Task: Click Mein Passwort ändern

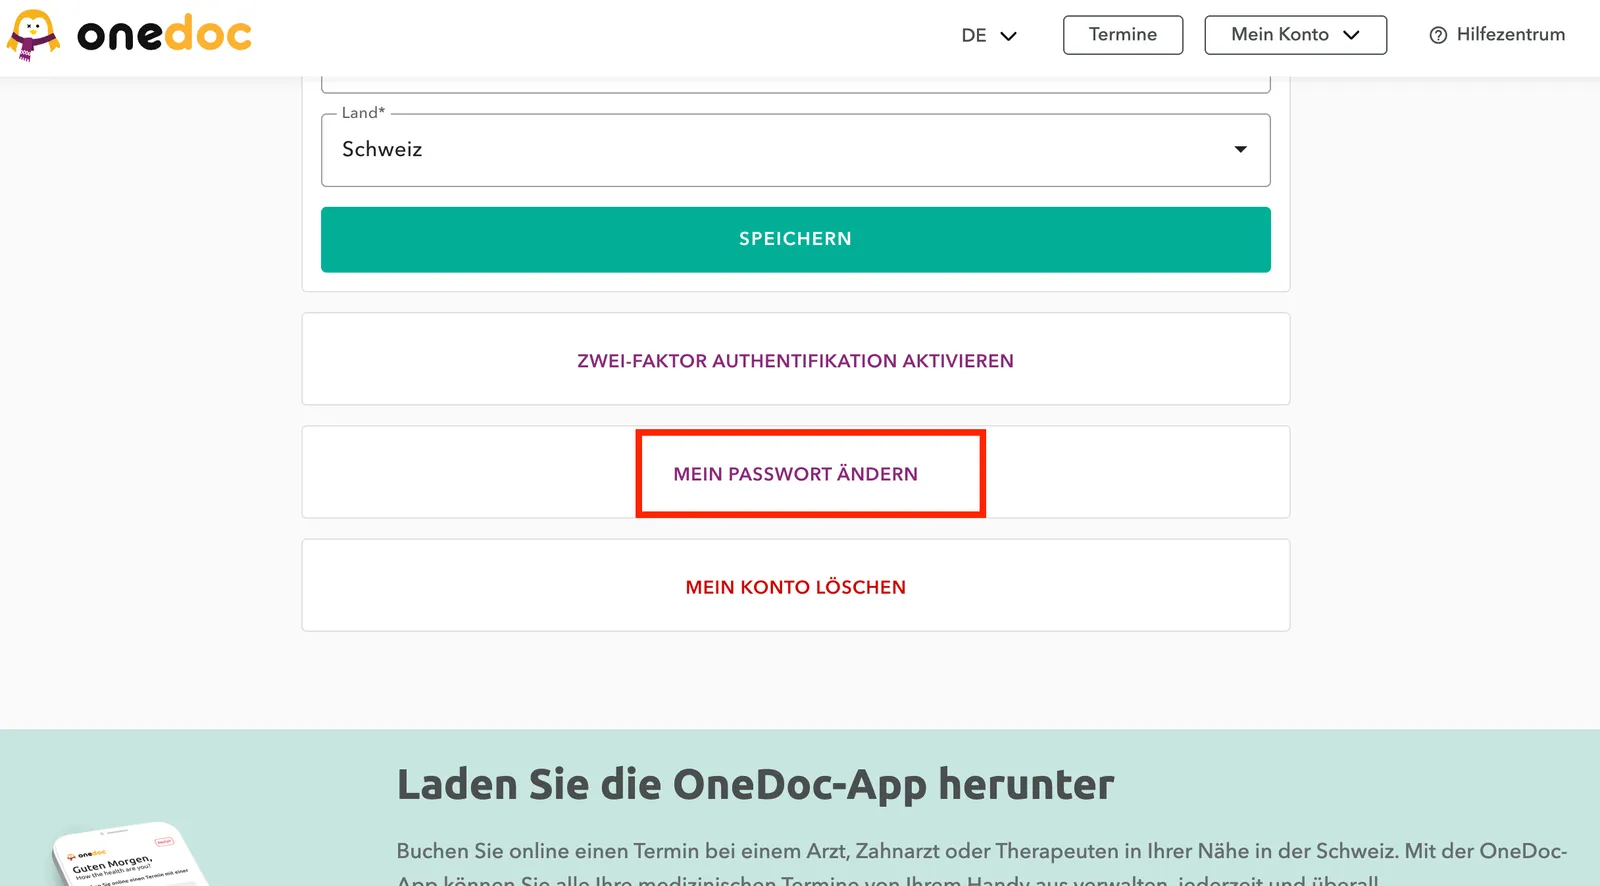Action: click(x=795, y=473)
